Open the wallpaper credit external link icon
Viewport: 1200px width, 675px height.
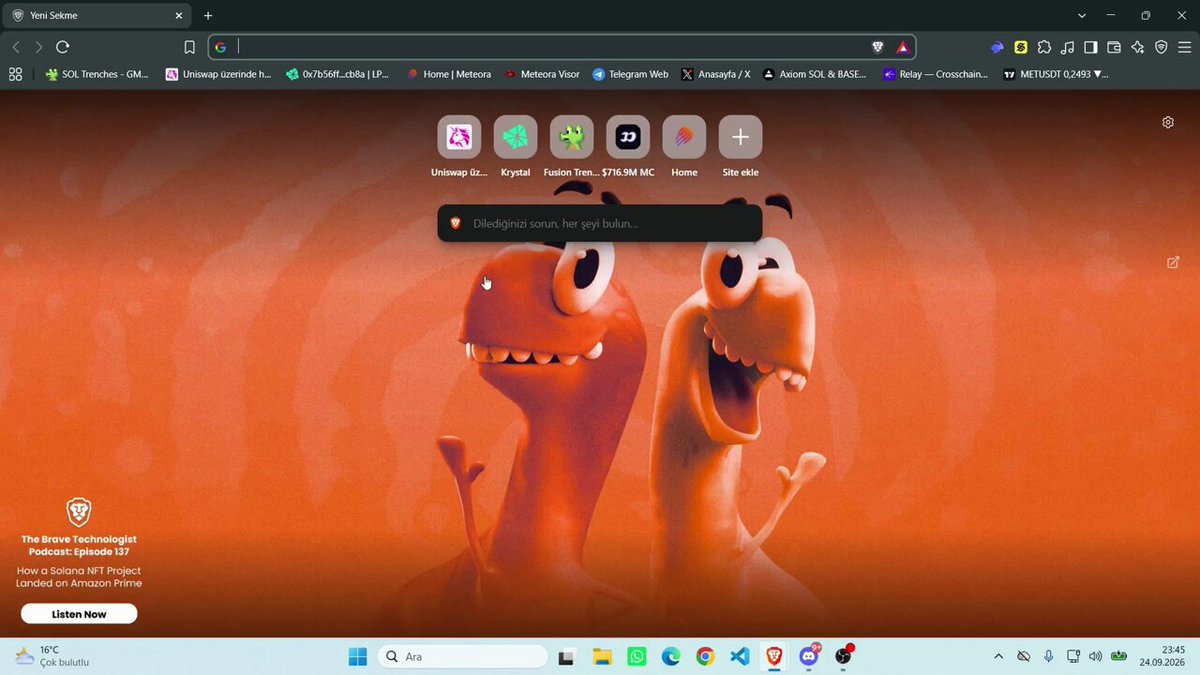(x=1173, y=262)
